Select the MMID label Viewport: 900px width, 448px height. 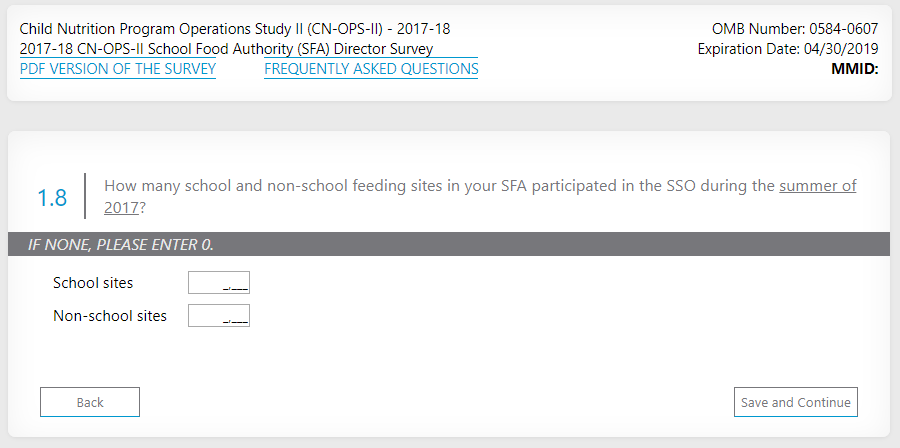pyautogui.click(x=854, y=69)
